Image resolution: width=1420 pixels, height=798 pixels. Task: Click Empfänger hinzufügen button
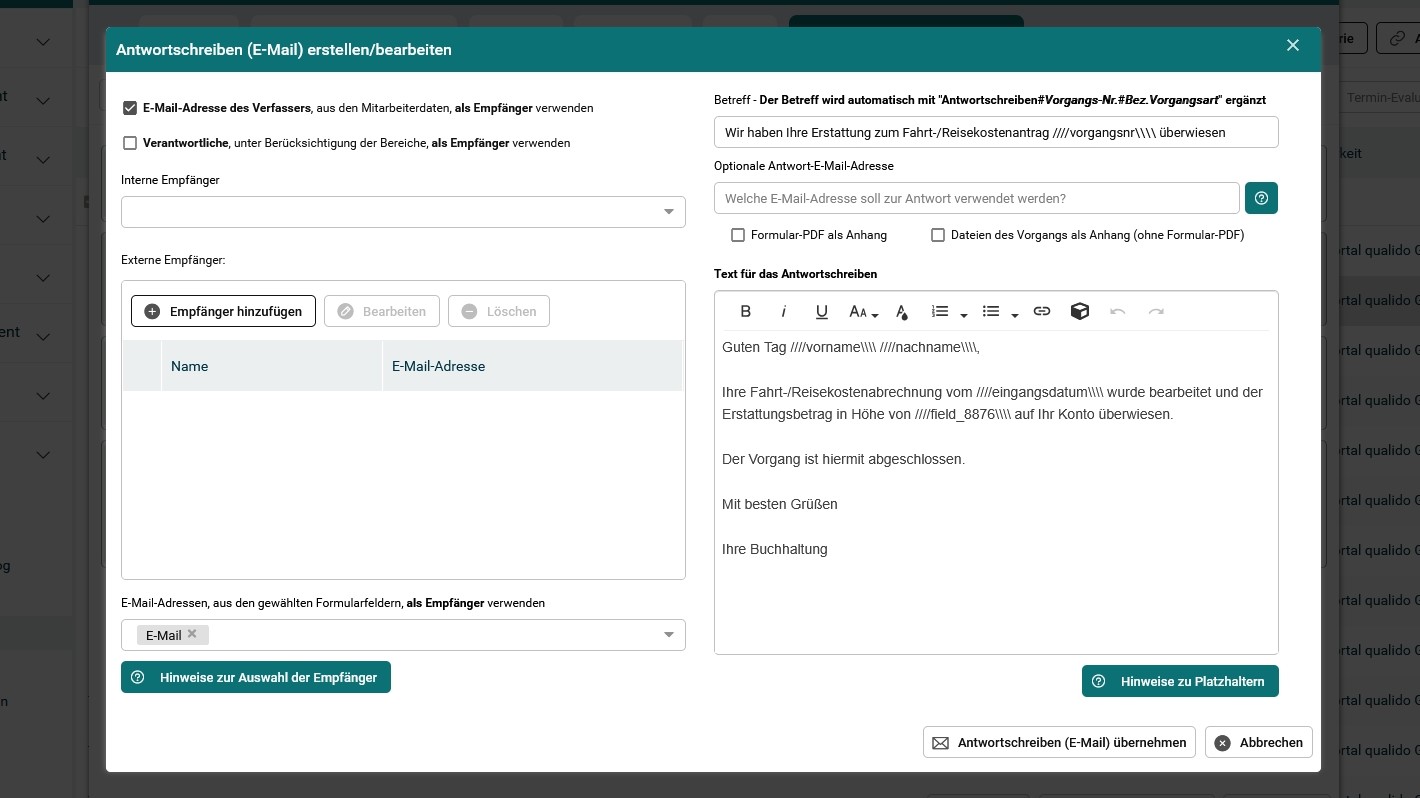[x=223, y=311]
